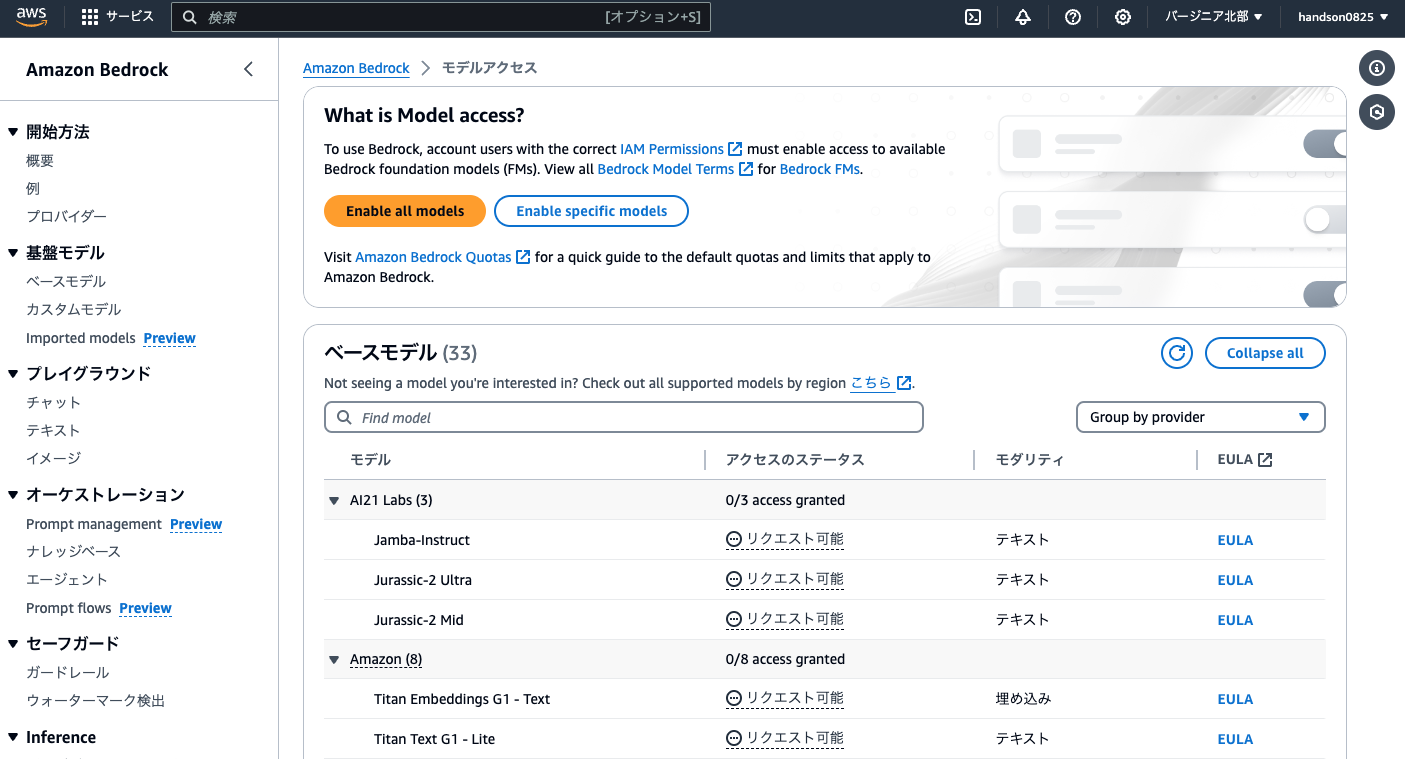Refresh the base models list

1177,353
